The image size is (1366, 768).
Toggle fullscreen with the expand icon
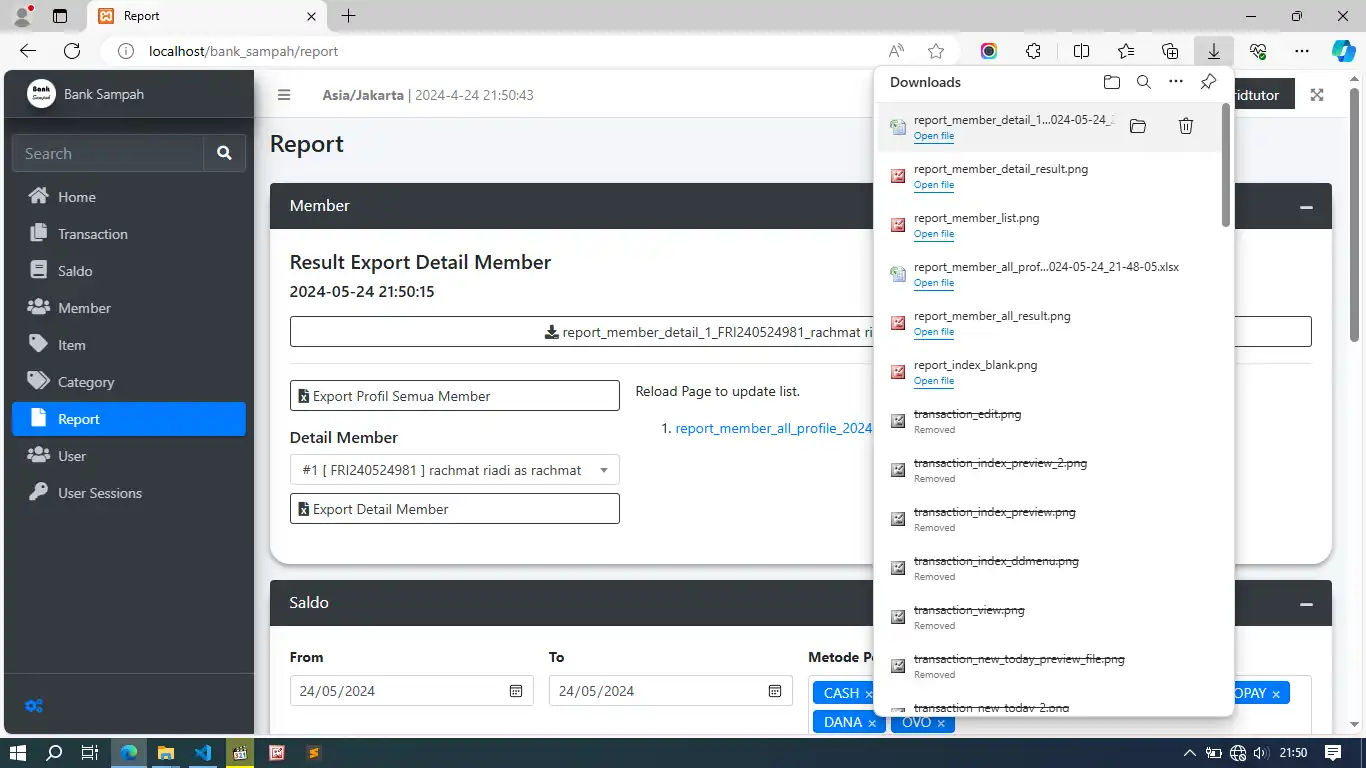point(1317,95)
